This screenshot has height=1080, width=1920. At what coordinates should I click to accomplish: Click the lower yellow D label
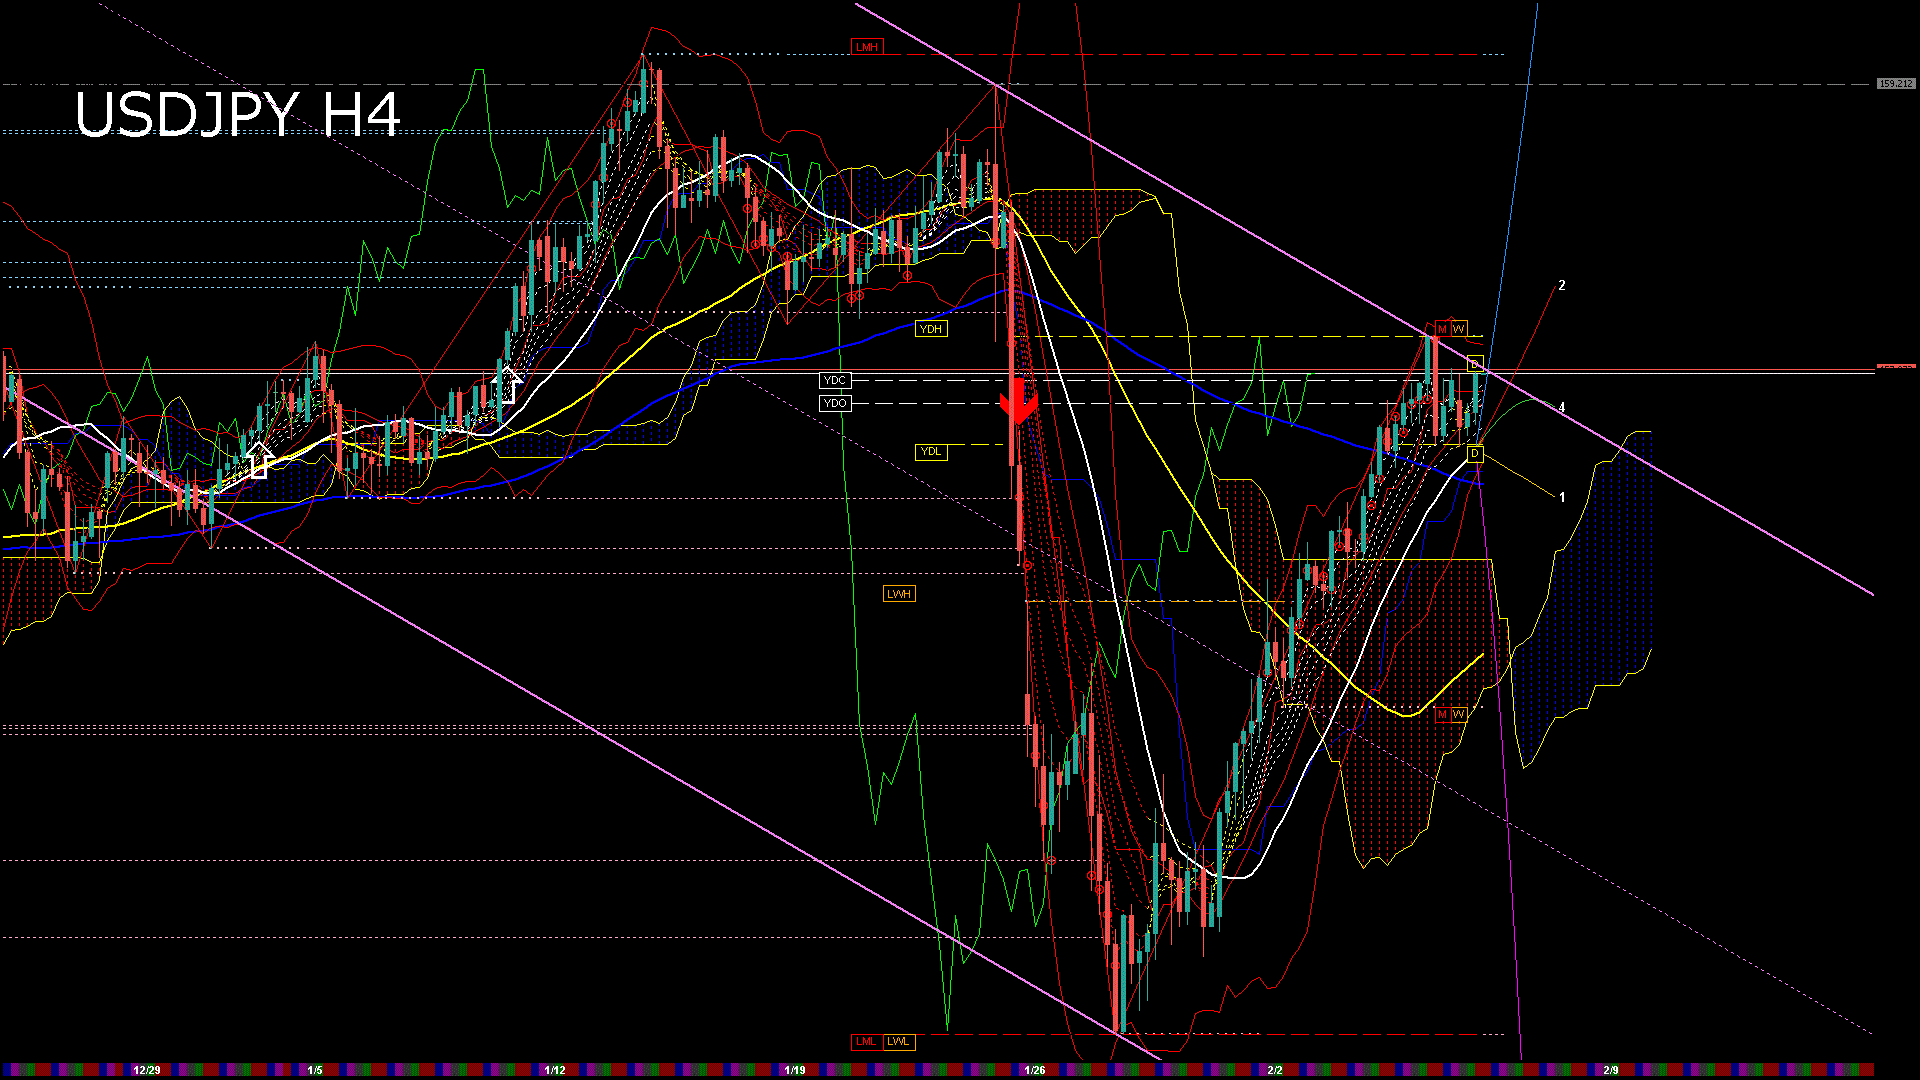1474,454
